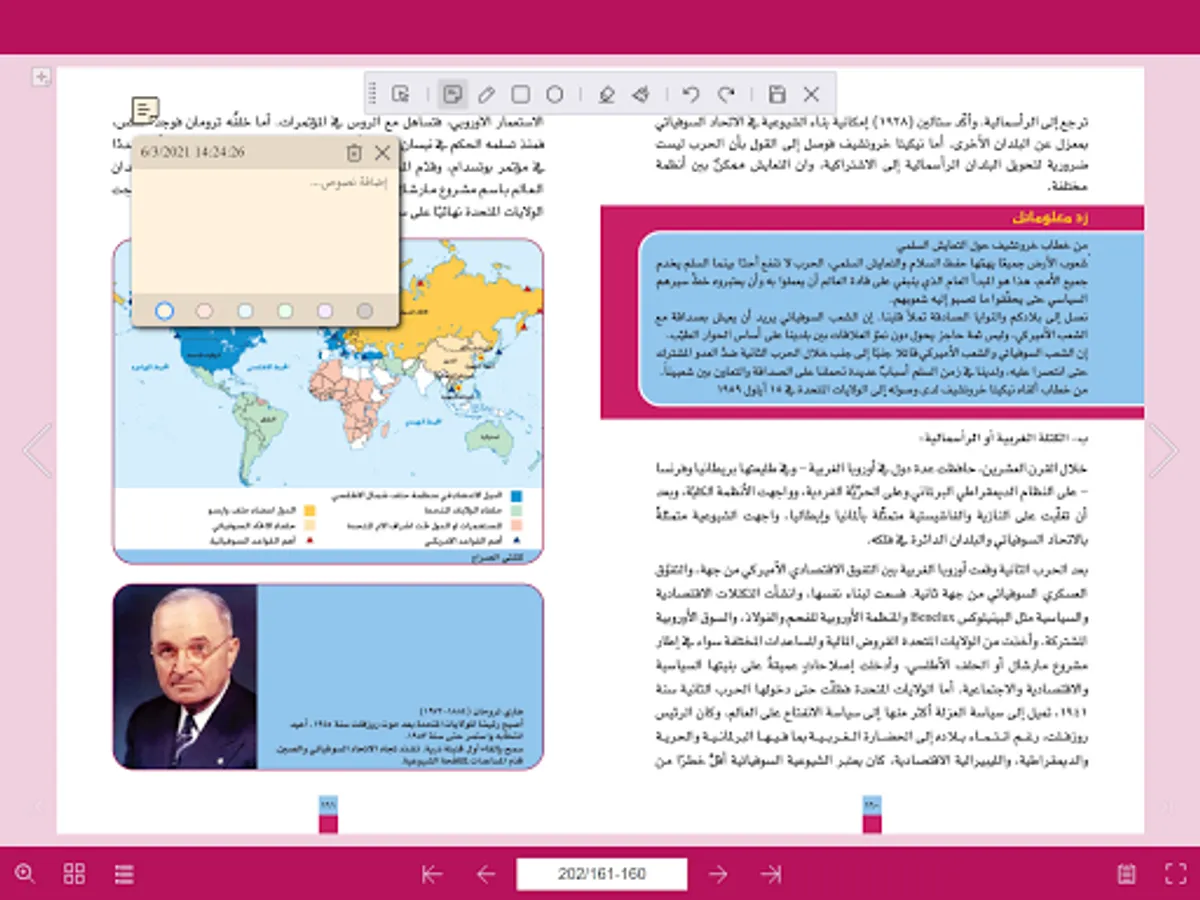Choose the light green note color swatch
Image resolution: width=1200 pixels, height=900 pixels.
pyautogui.click(x=285, y=311)
